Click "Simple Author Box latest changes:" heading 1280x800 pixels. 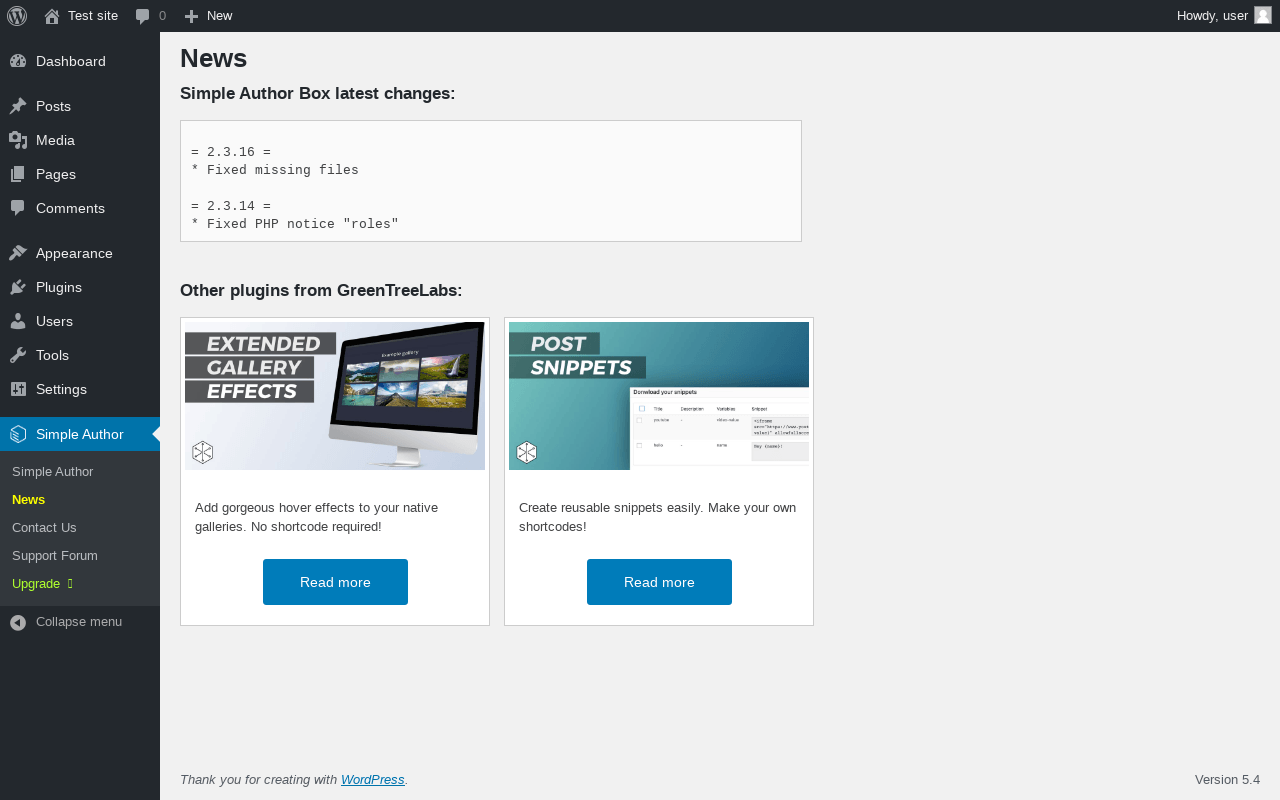pyautogui.click(x=317, y=93)
